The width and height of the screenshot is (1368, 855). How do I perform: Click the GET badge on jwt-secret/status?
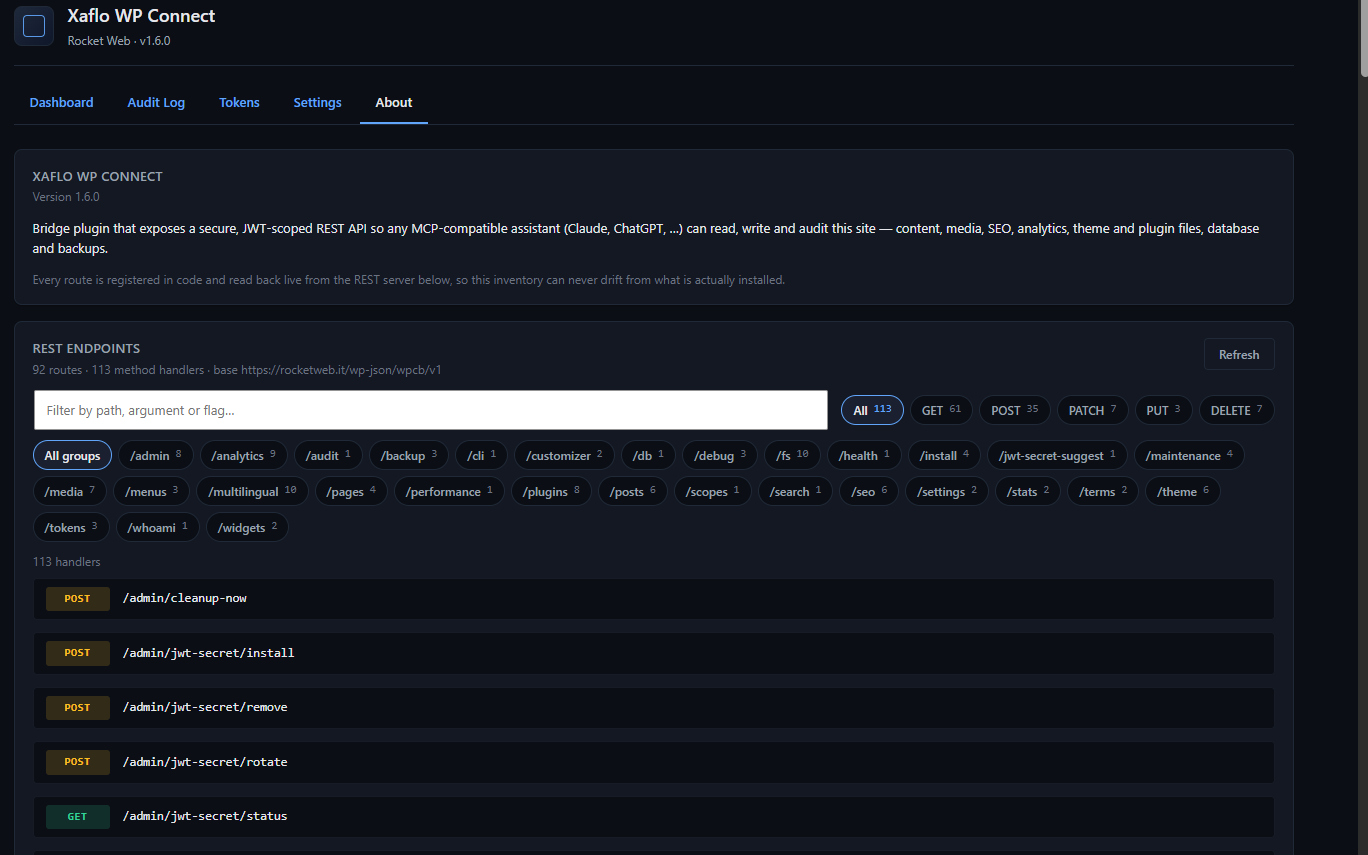(x=78, y=816)
